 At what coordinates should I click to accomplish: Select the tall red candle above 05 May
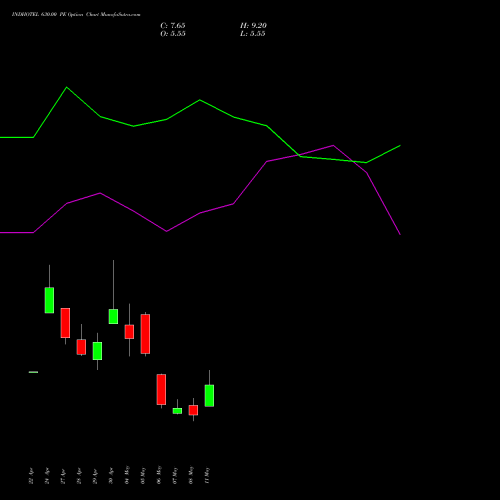pos(145,334)
